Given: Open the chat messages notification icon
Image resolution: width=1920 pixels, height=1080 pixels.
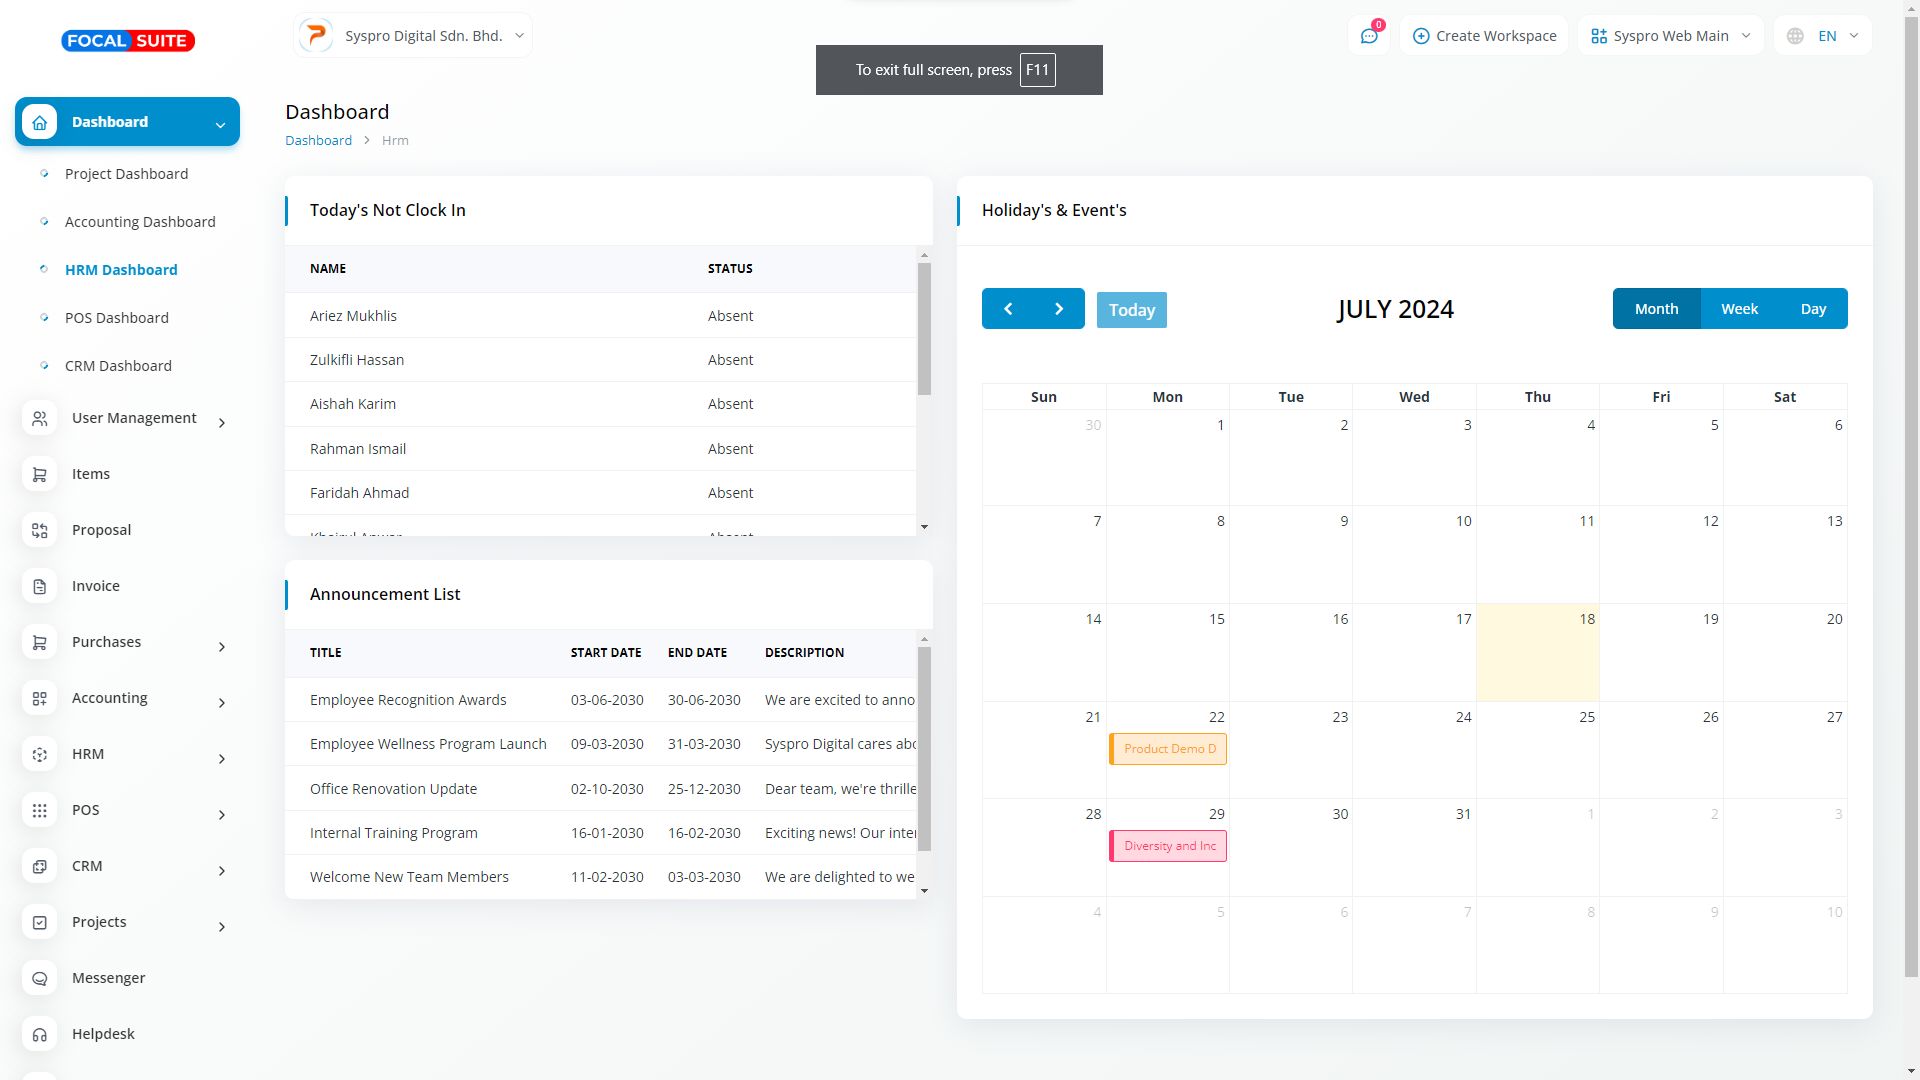Looking at the screenshot, I should 1369,36.
